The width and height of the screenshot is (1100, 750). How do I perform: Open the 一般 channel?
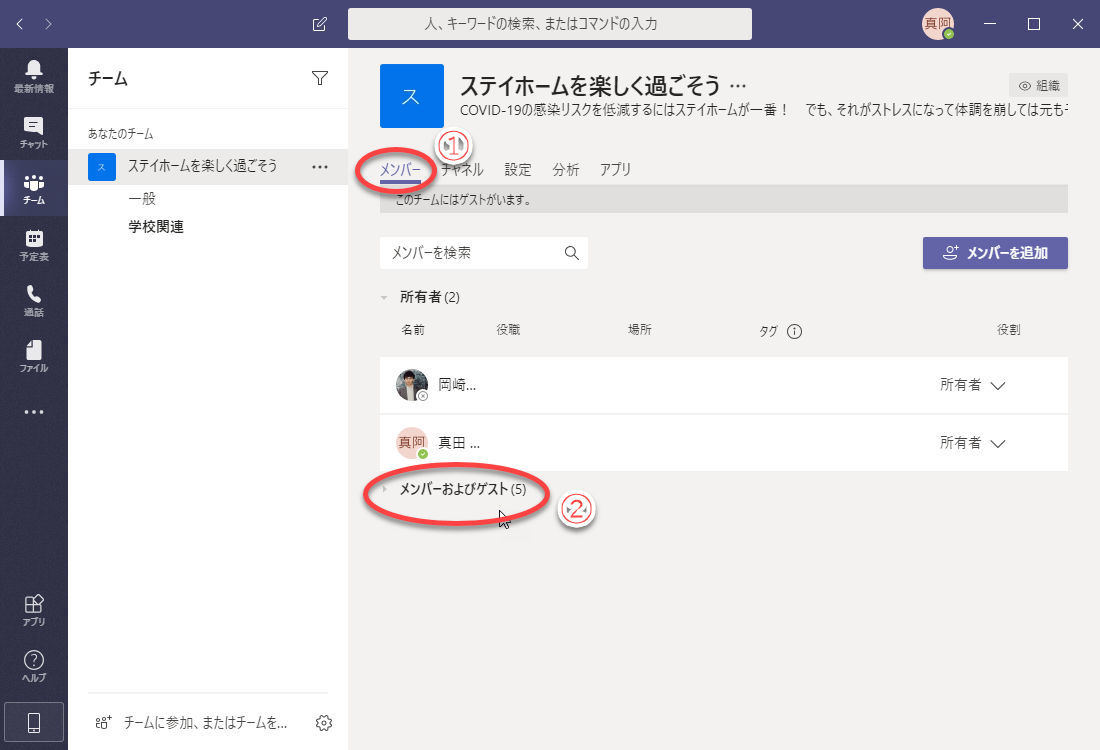pyautogui.click(x=142, y=199)
